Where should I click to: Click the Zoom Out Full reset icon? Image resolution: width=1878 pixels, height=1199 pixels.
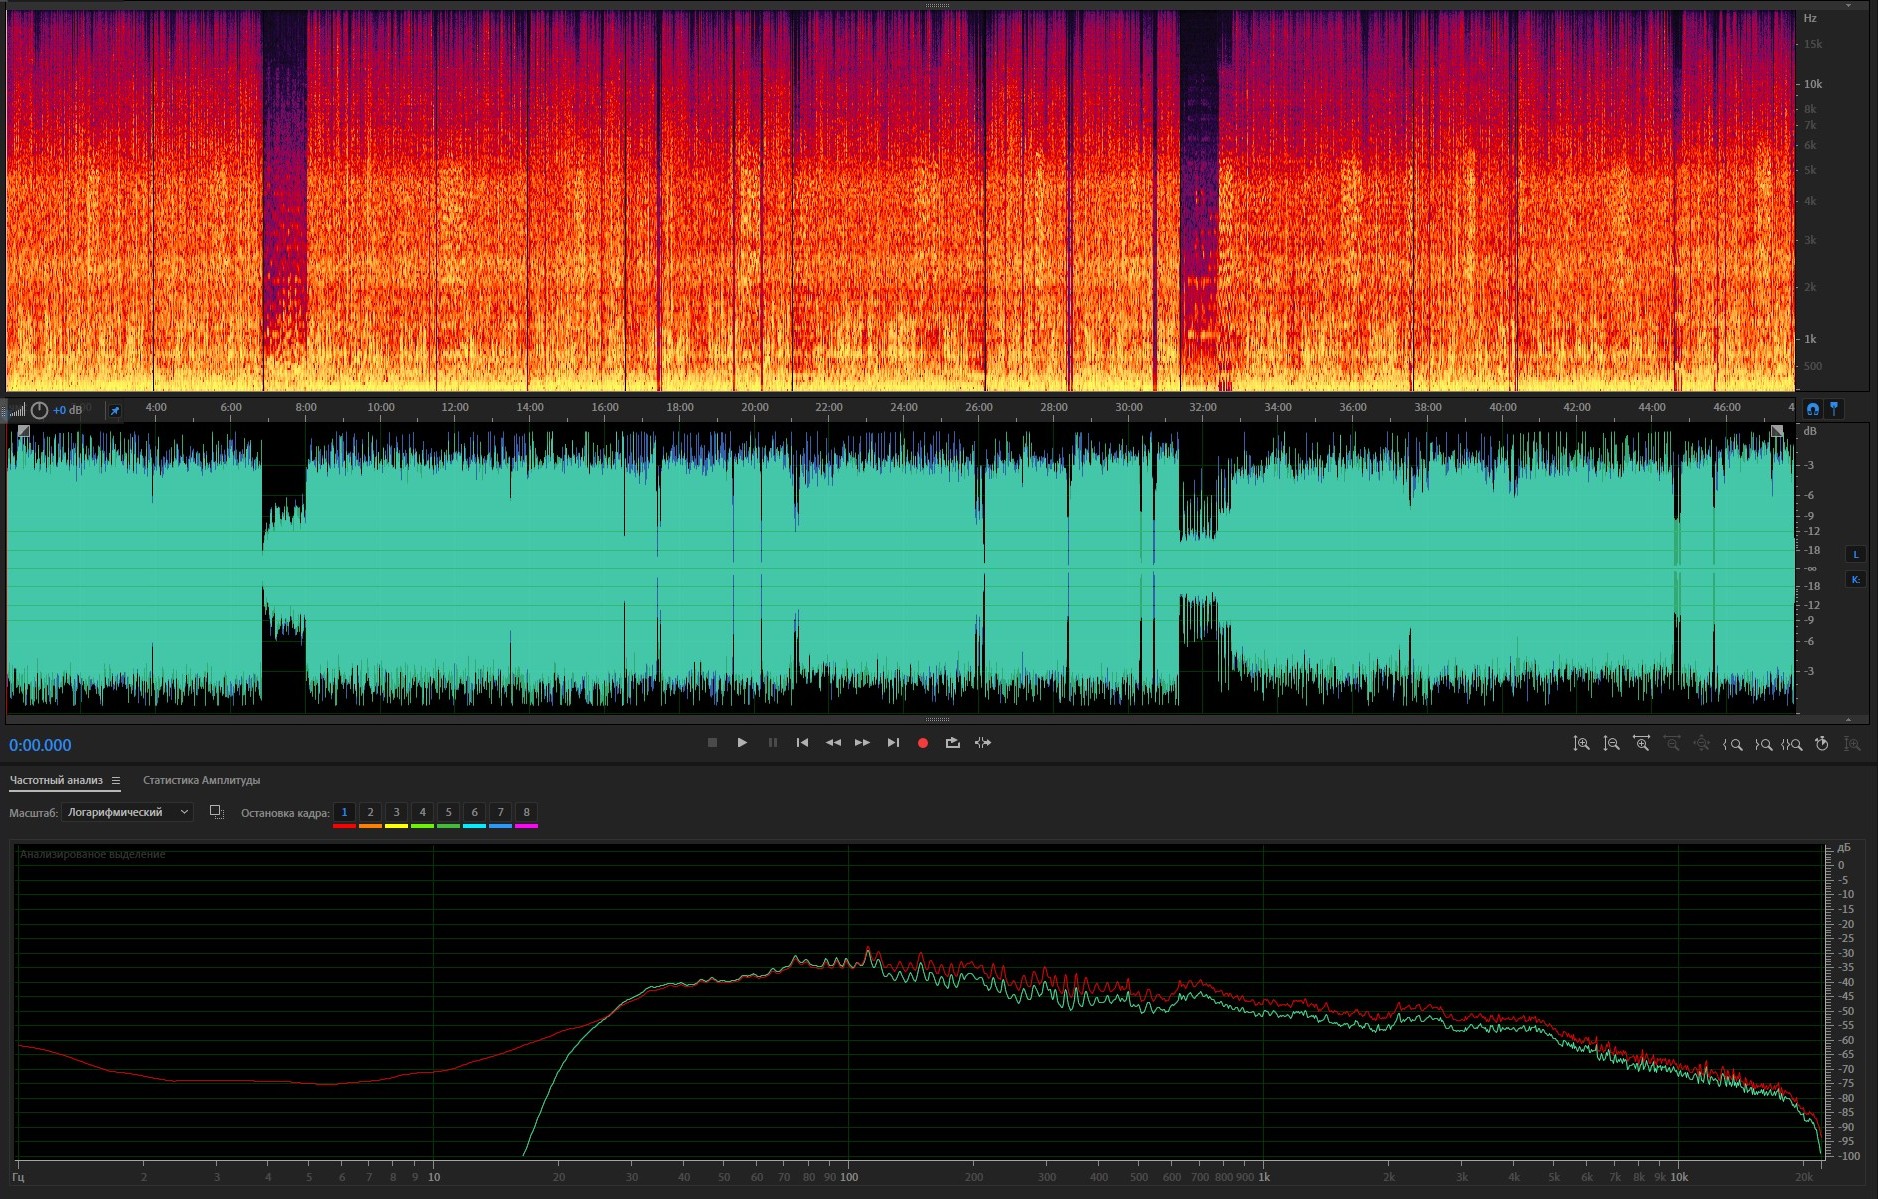click(x=1701, y=744)
